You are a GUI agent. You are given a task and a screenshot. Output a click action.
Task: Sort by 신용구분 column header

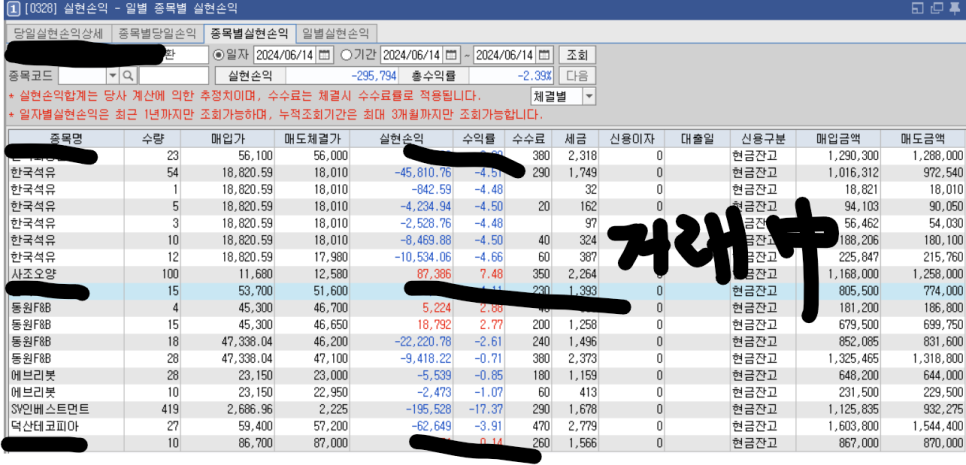pyautogui.click(x=763, y=138)
